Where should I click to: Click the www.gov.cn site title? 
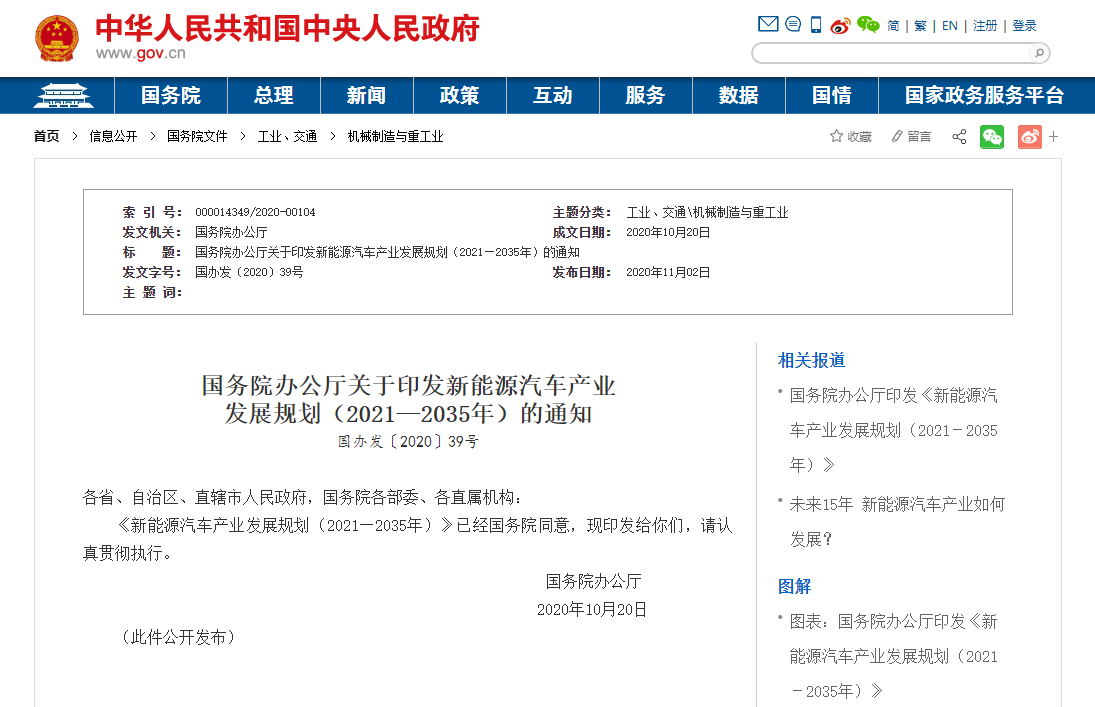[140, 54]
